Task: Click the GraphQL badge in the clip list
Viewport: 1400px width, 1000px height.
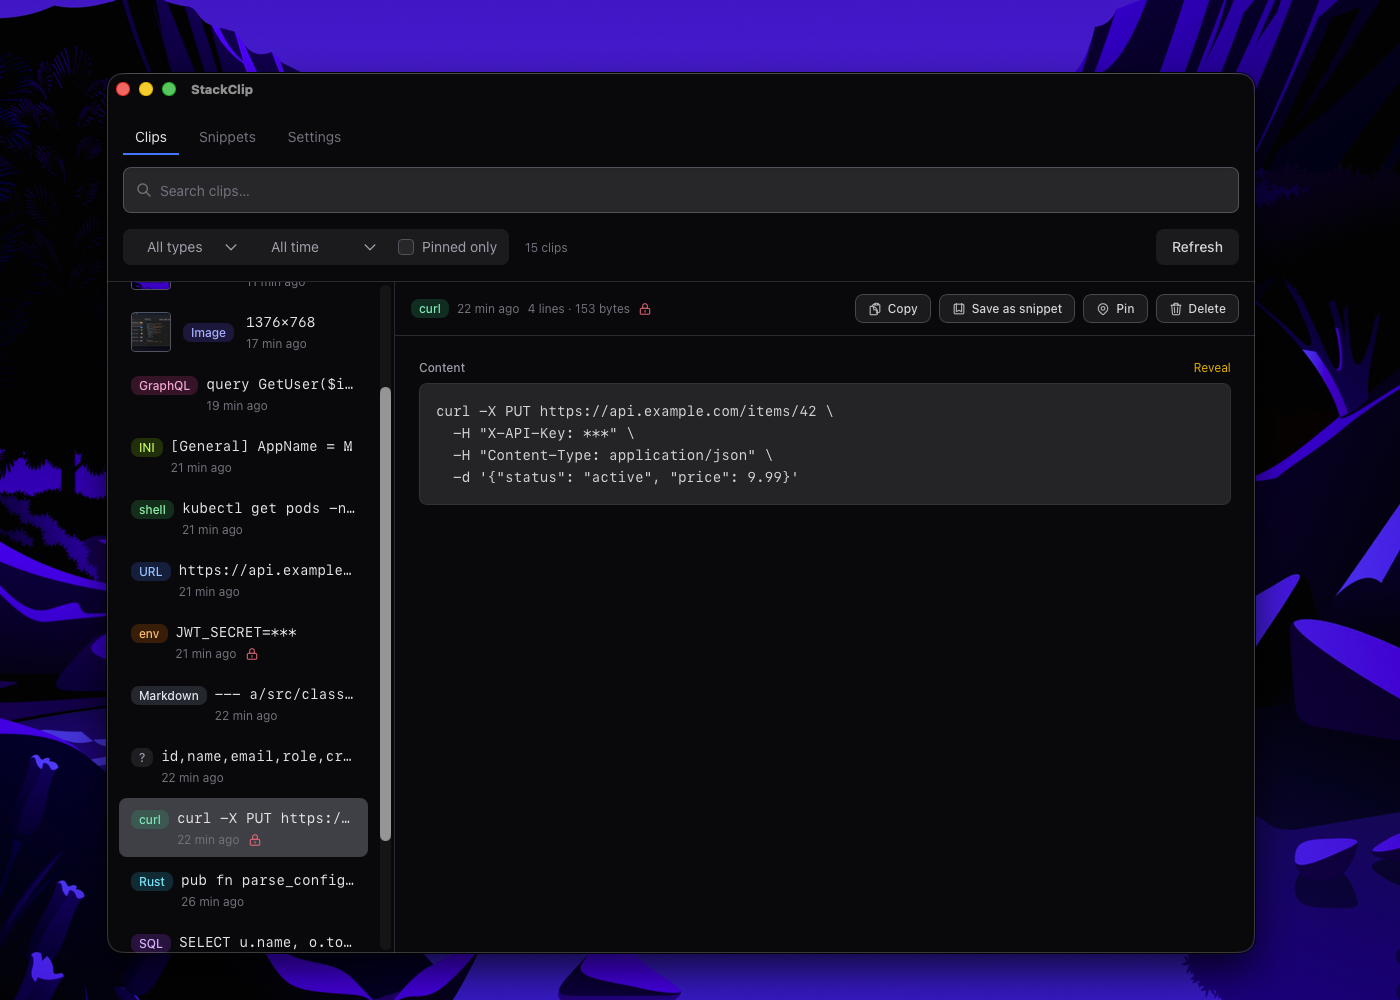Action: [x=163, y=385]
